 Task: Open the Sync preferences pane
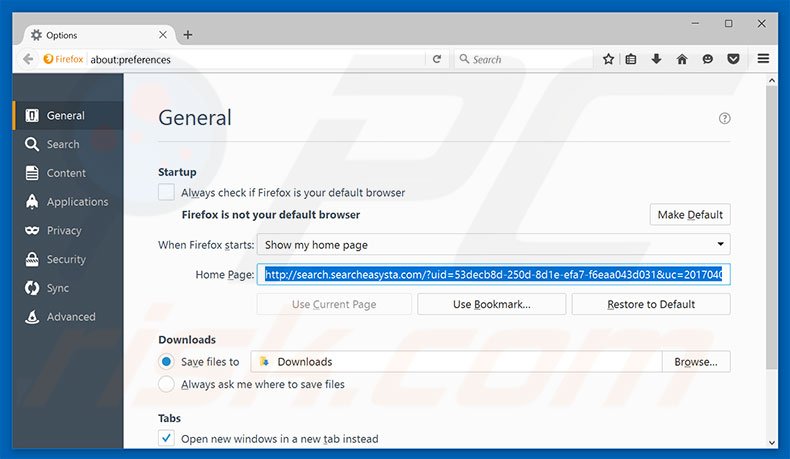(x=68, y=288)
